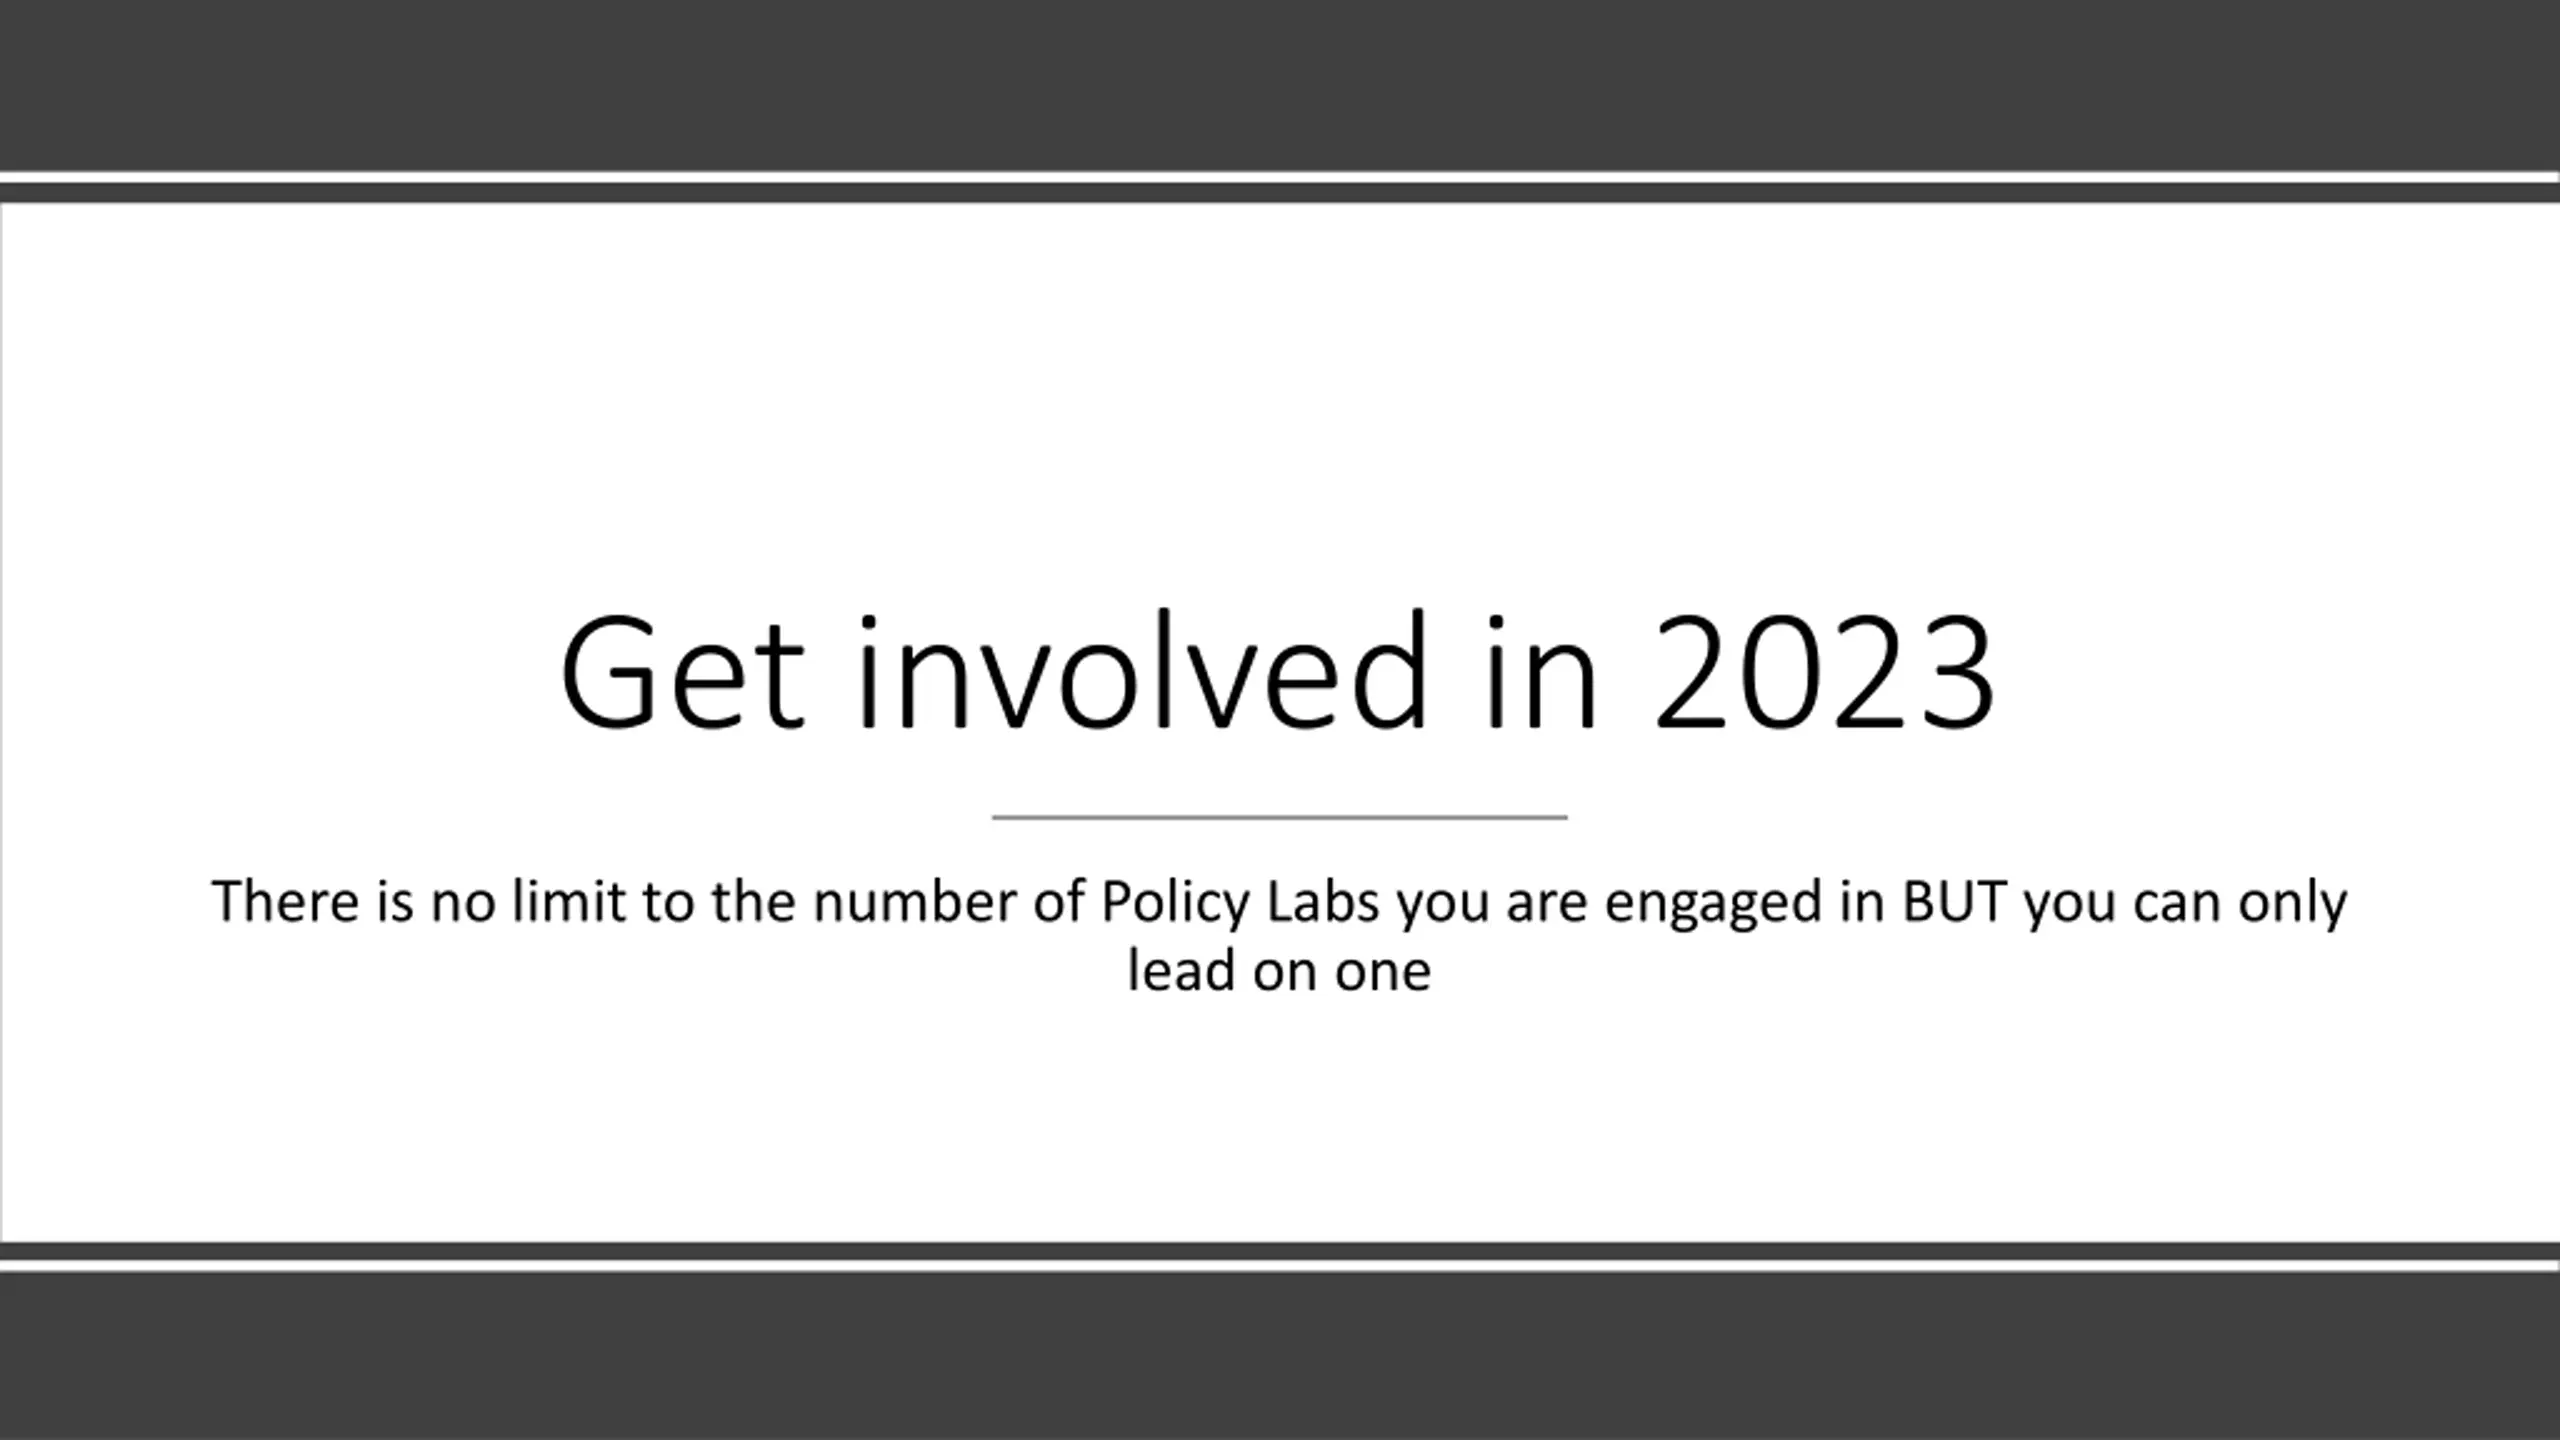Click the thin white stripe in bottom banner
This screenshot has height=1440, width=2560.
1280,1266
